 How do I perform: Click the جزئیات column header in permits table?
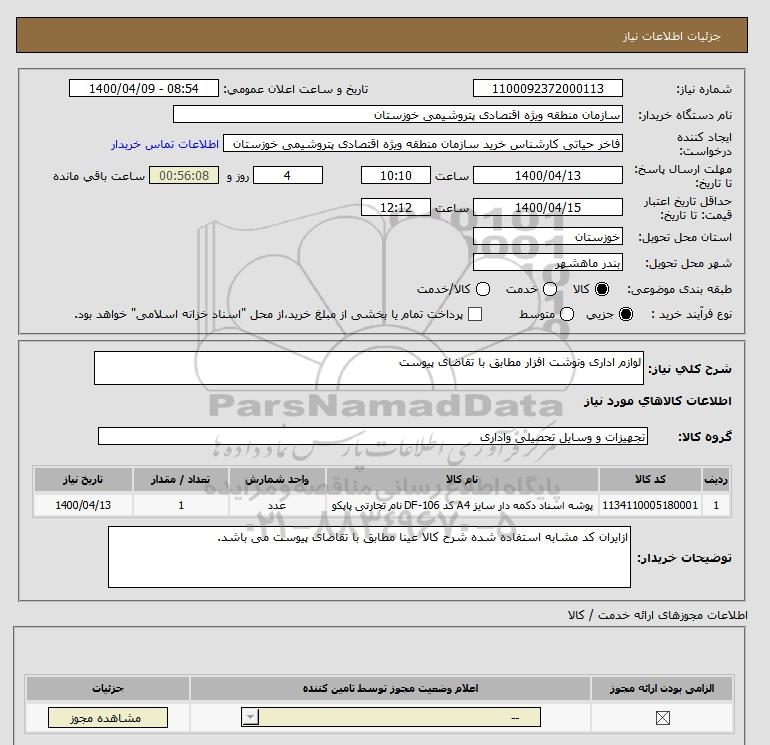coord(108,689)
